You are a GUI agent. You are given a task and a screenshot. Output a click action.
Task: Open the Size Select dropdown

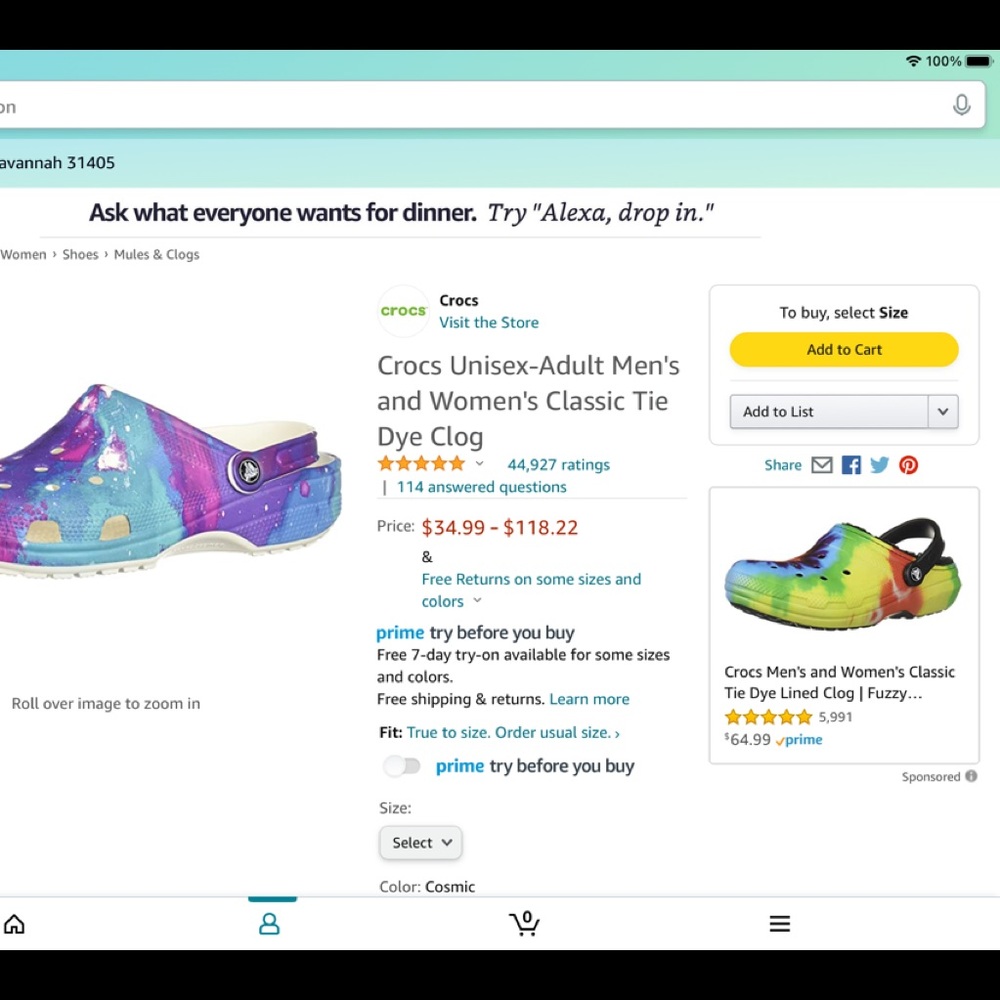coord(420,843)
